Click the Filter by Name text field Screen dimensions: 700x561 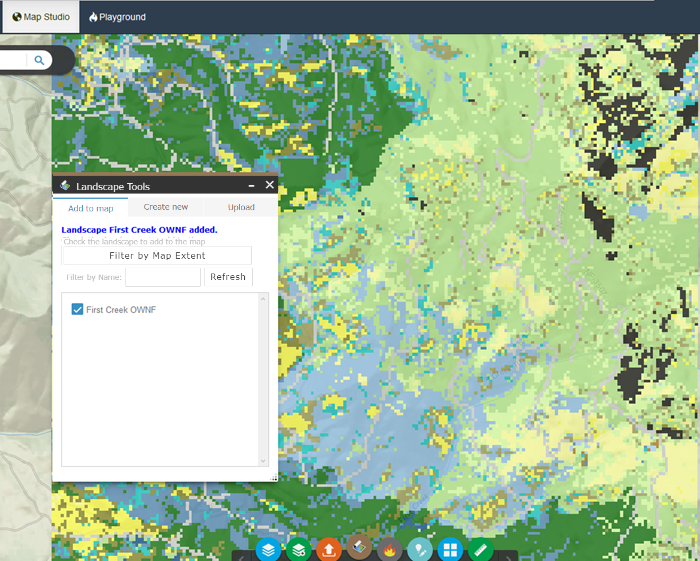pyautogui.click(x=162, y=277)
